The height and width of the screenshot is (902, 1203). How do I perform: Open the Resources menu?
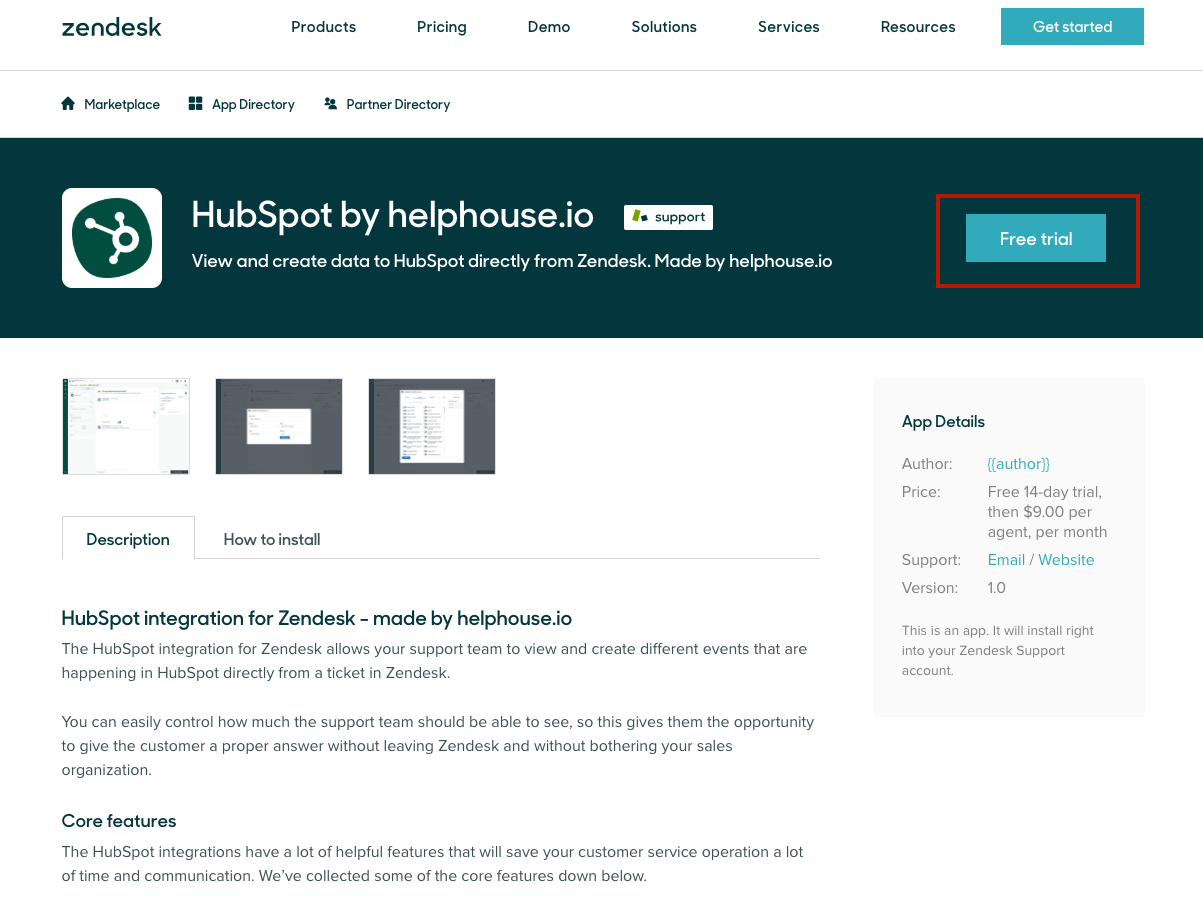(x=918, y=27)
